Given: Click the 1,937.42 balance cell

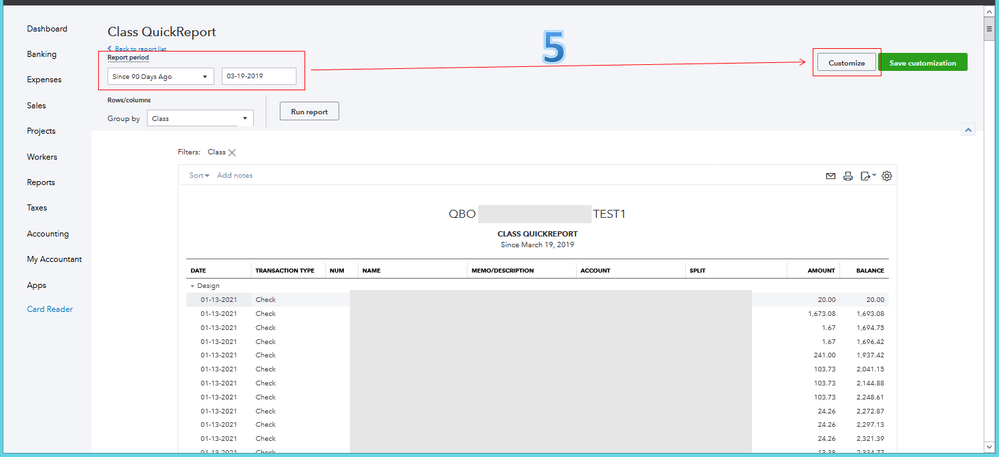Looking at the screenshot, I should coord(870,355).
